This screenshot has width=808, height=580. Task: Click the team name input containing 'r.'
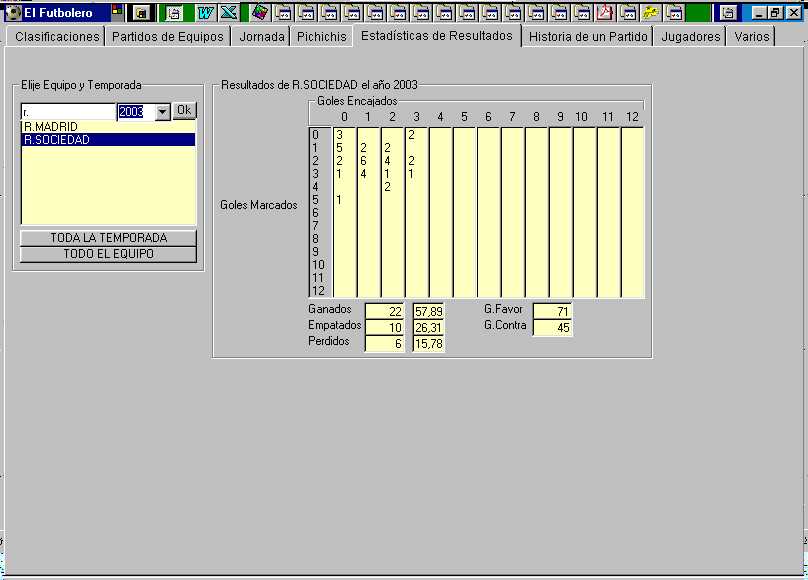click(69, 112)
